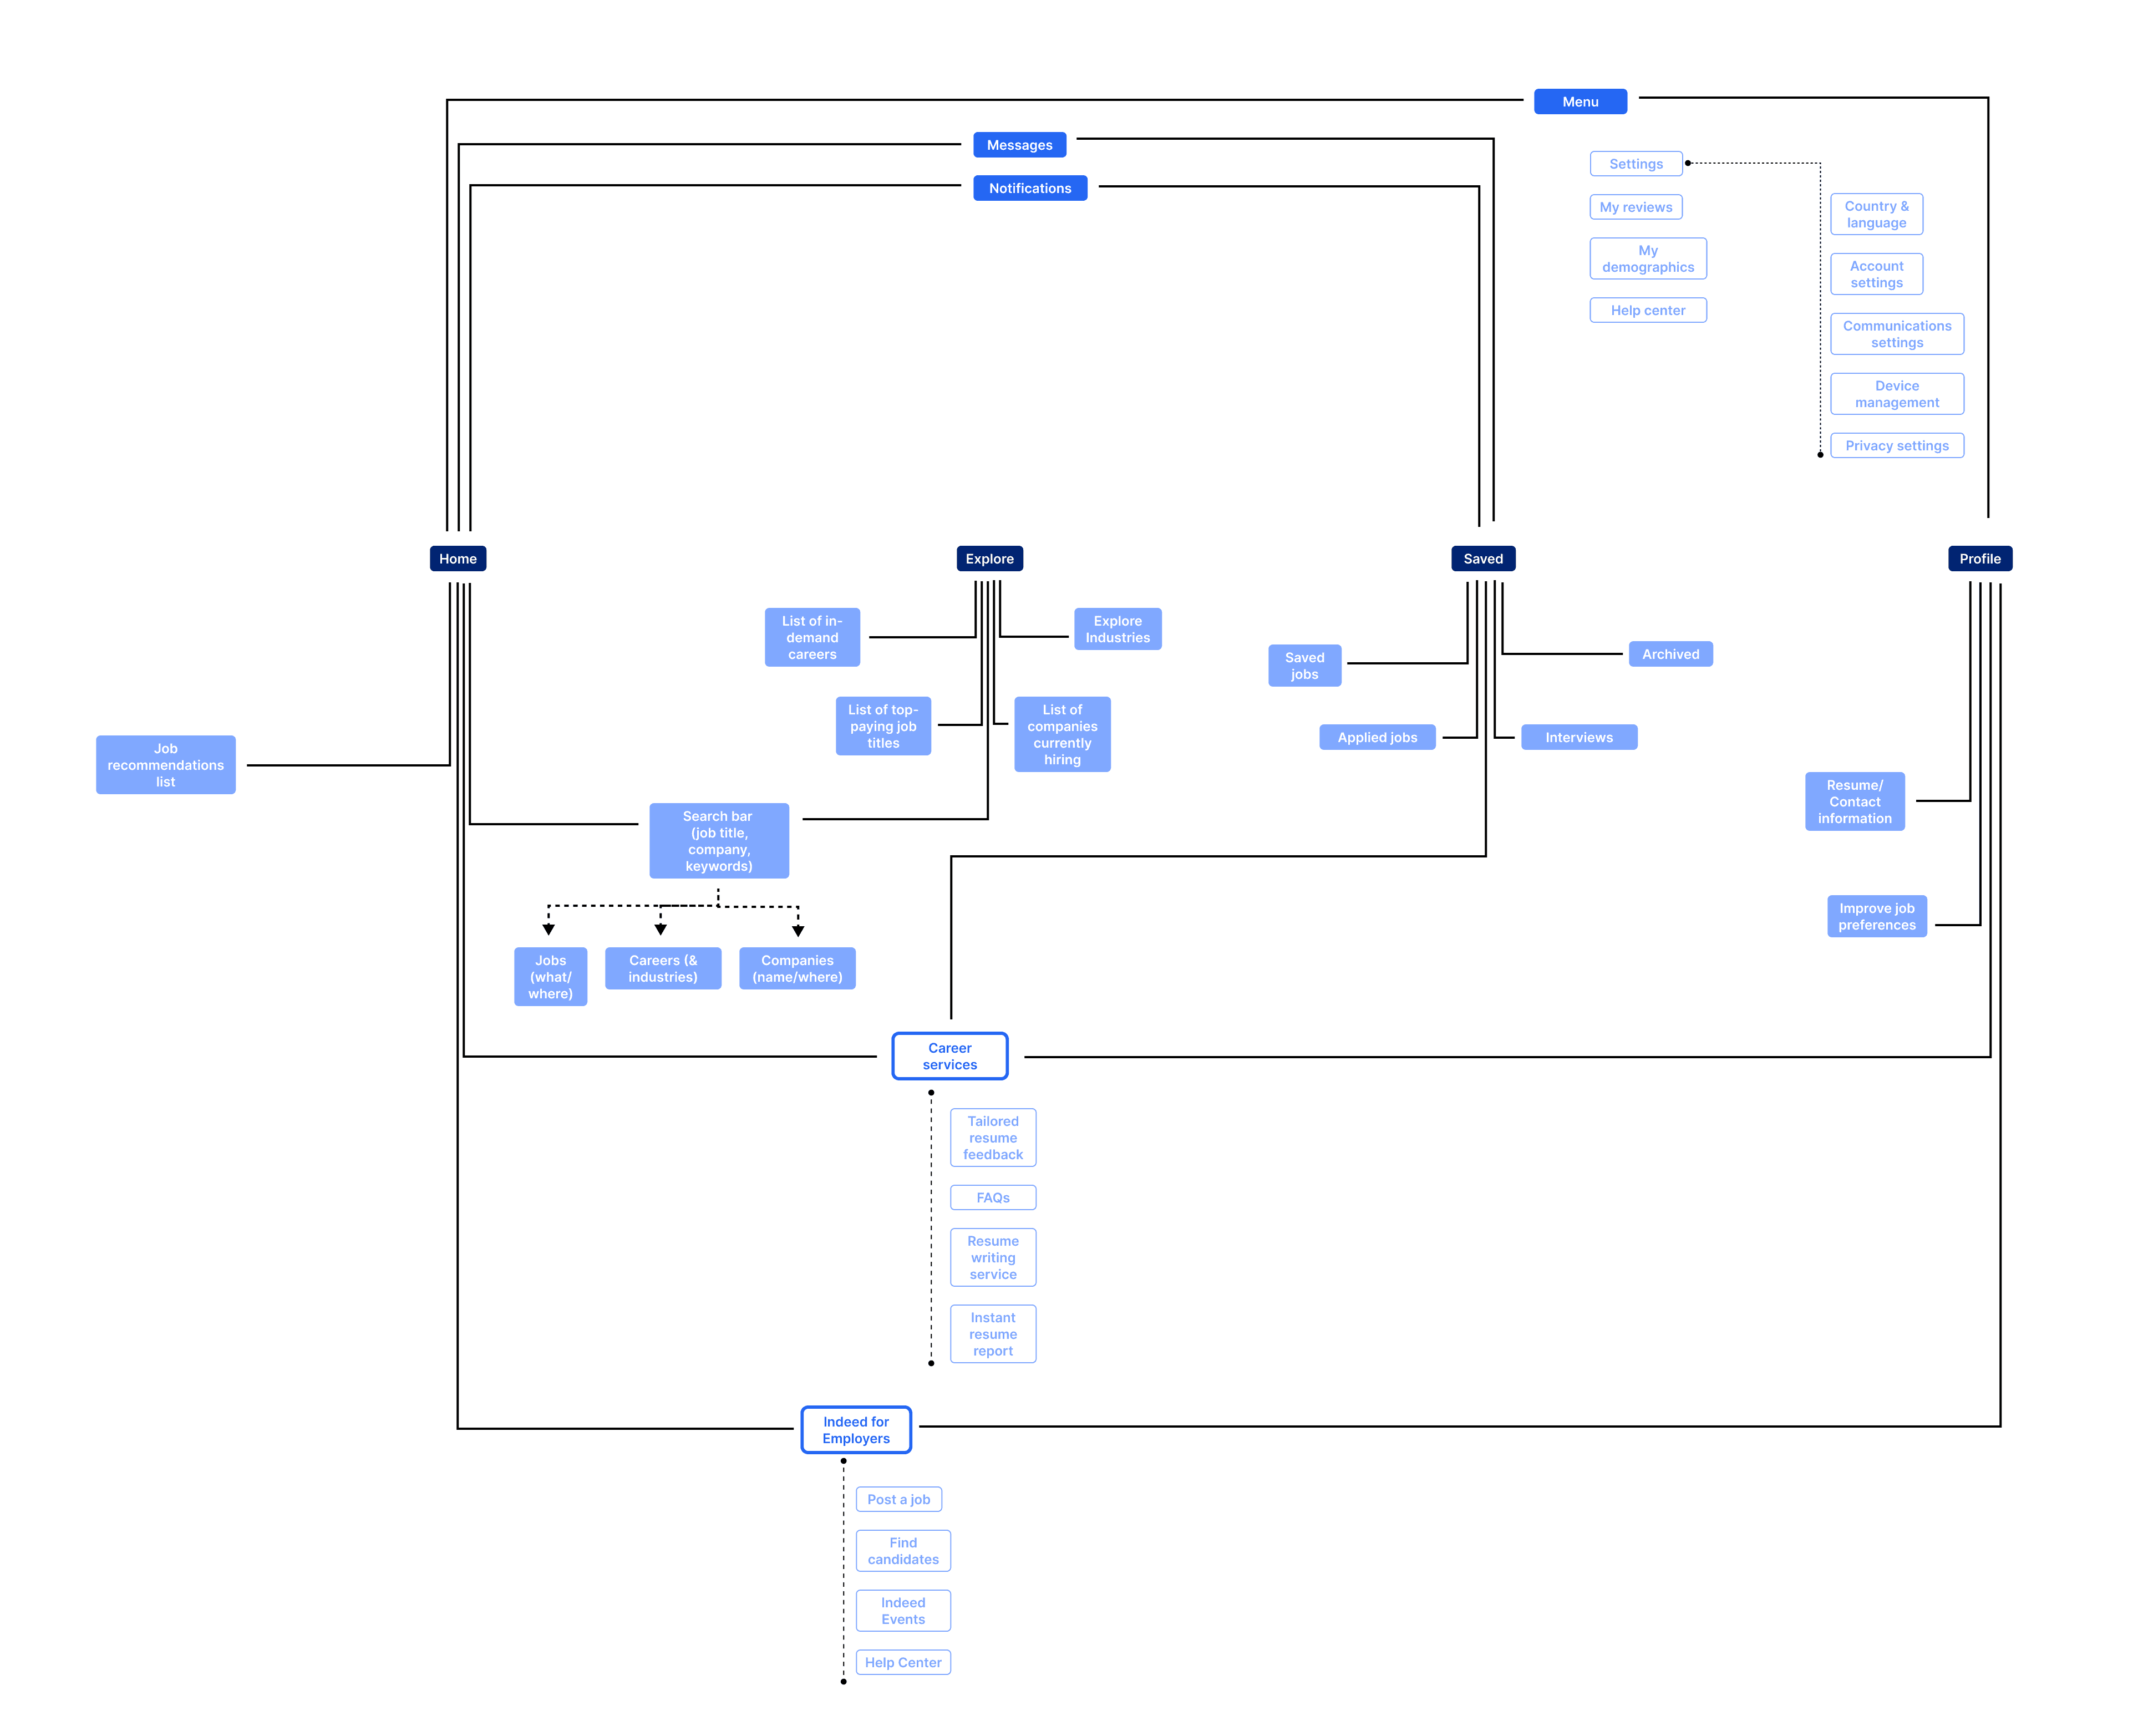This screenshot has width=2133, height=1736.
Task: Select the Job recommendations list box
Action: tap(165, 764)
